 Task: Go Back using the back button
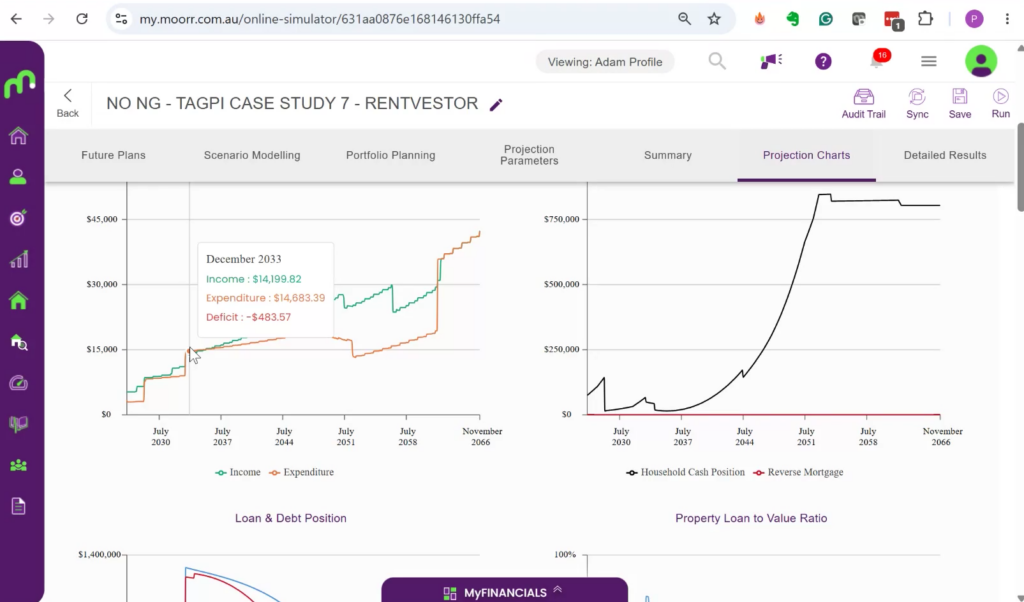[x=67, y=103]
